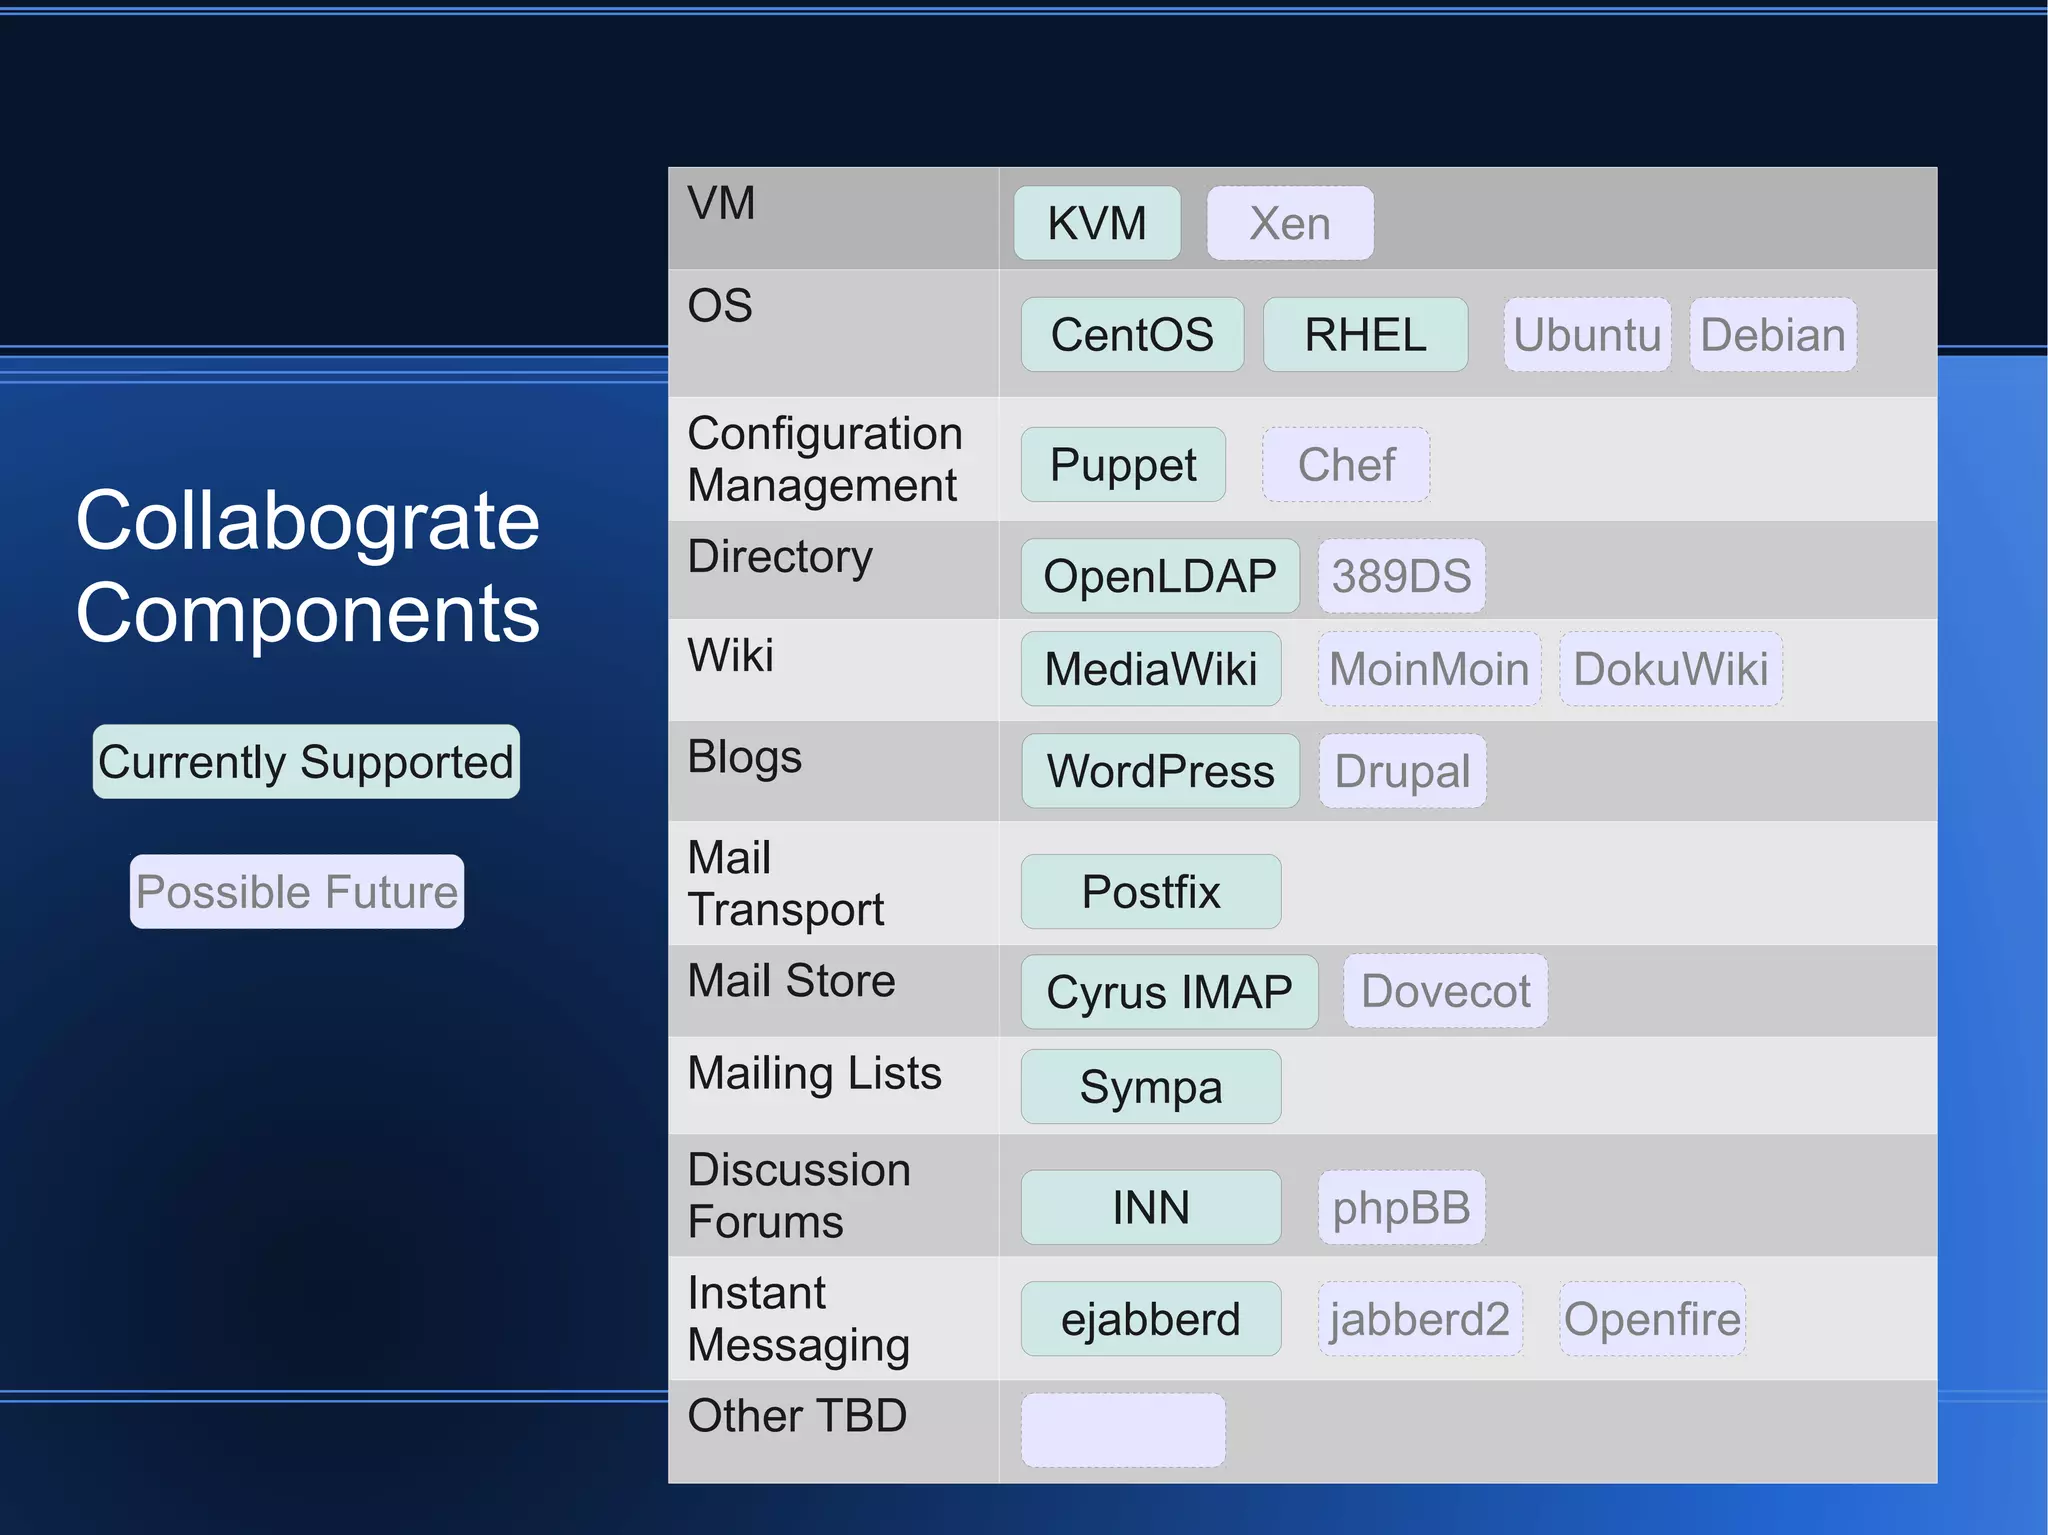
Task: Click the OpenLDAP directory box
Action: 1160,576
